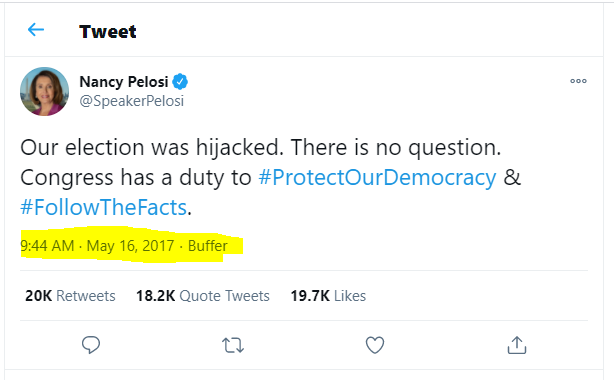Click the Nancy Pelosi display name
Viewport: 614px width, 380px height.
(124, 82)
